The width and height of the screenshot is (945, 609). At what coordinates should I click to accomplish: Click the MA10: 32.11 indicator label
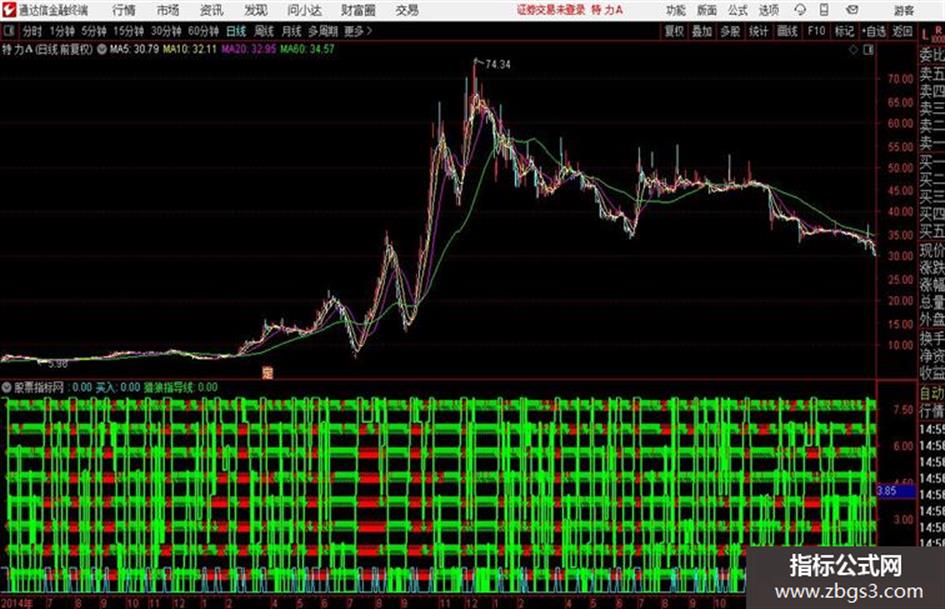point(190,49)
